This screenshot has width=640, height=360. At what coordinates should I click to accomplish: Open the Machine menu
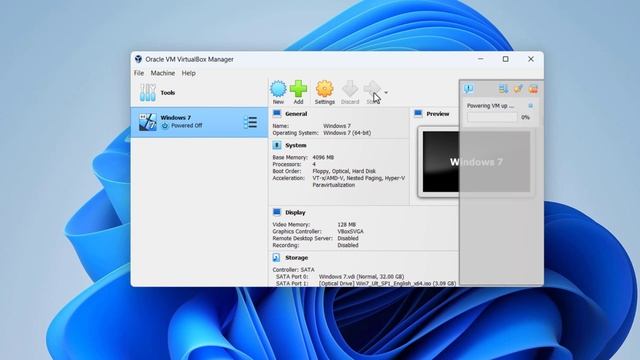[163, 73]
